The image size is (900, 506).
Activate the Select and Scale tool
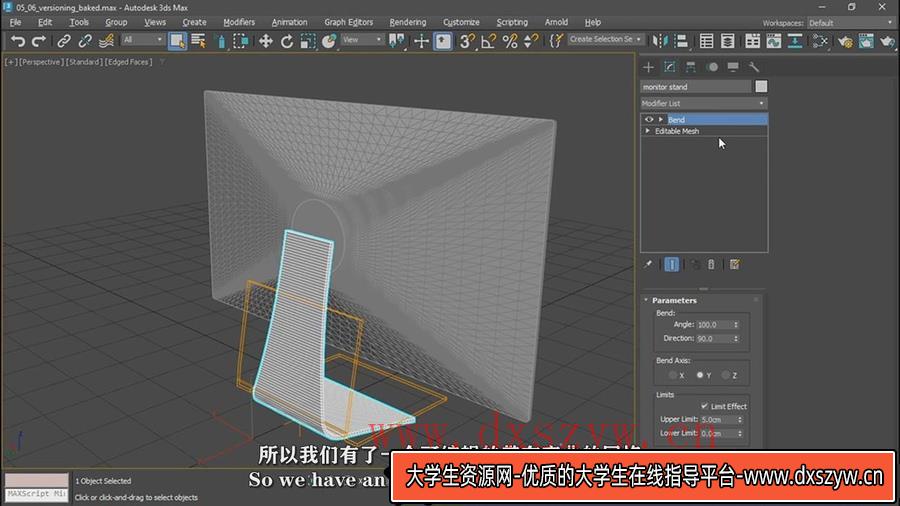coord(308,41)
